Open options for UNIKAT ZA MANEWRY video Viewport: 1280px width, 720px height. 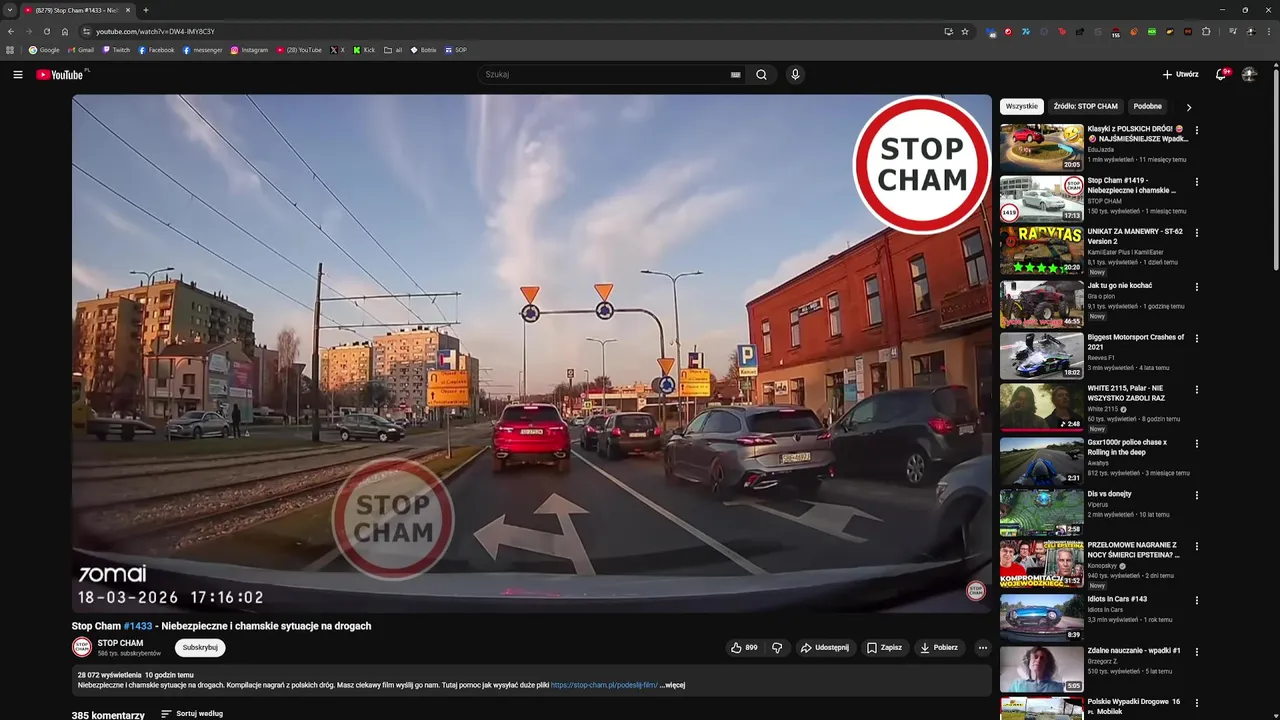point(1196,233)
